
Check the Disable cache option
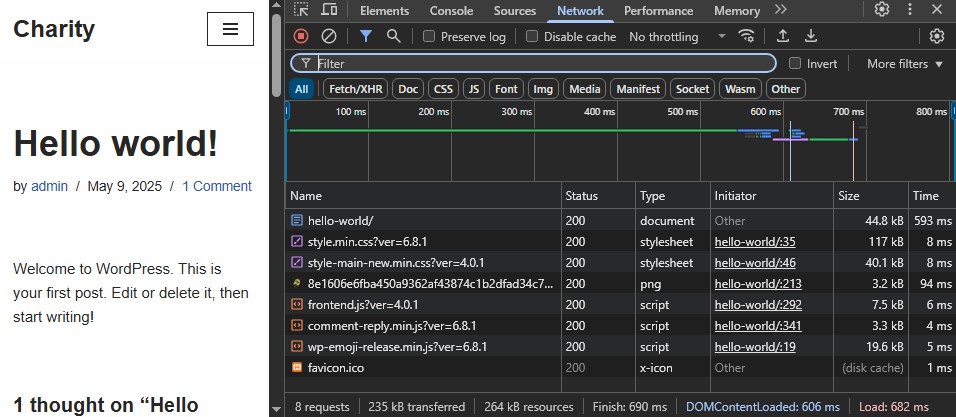point(532,37)
